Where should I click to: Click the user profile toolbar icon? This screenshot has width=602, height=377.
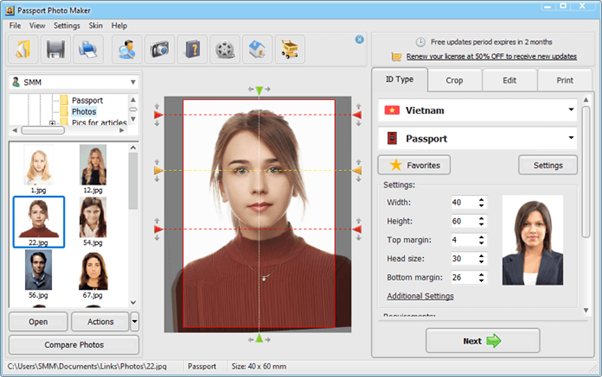tap(127, 49)
